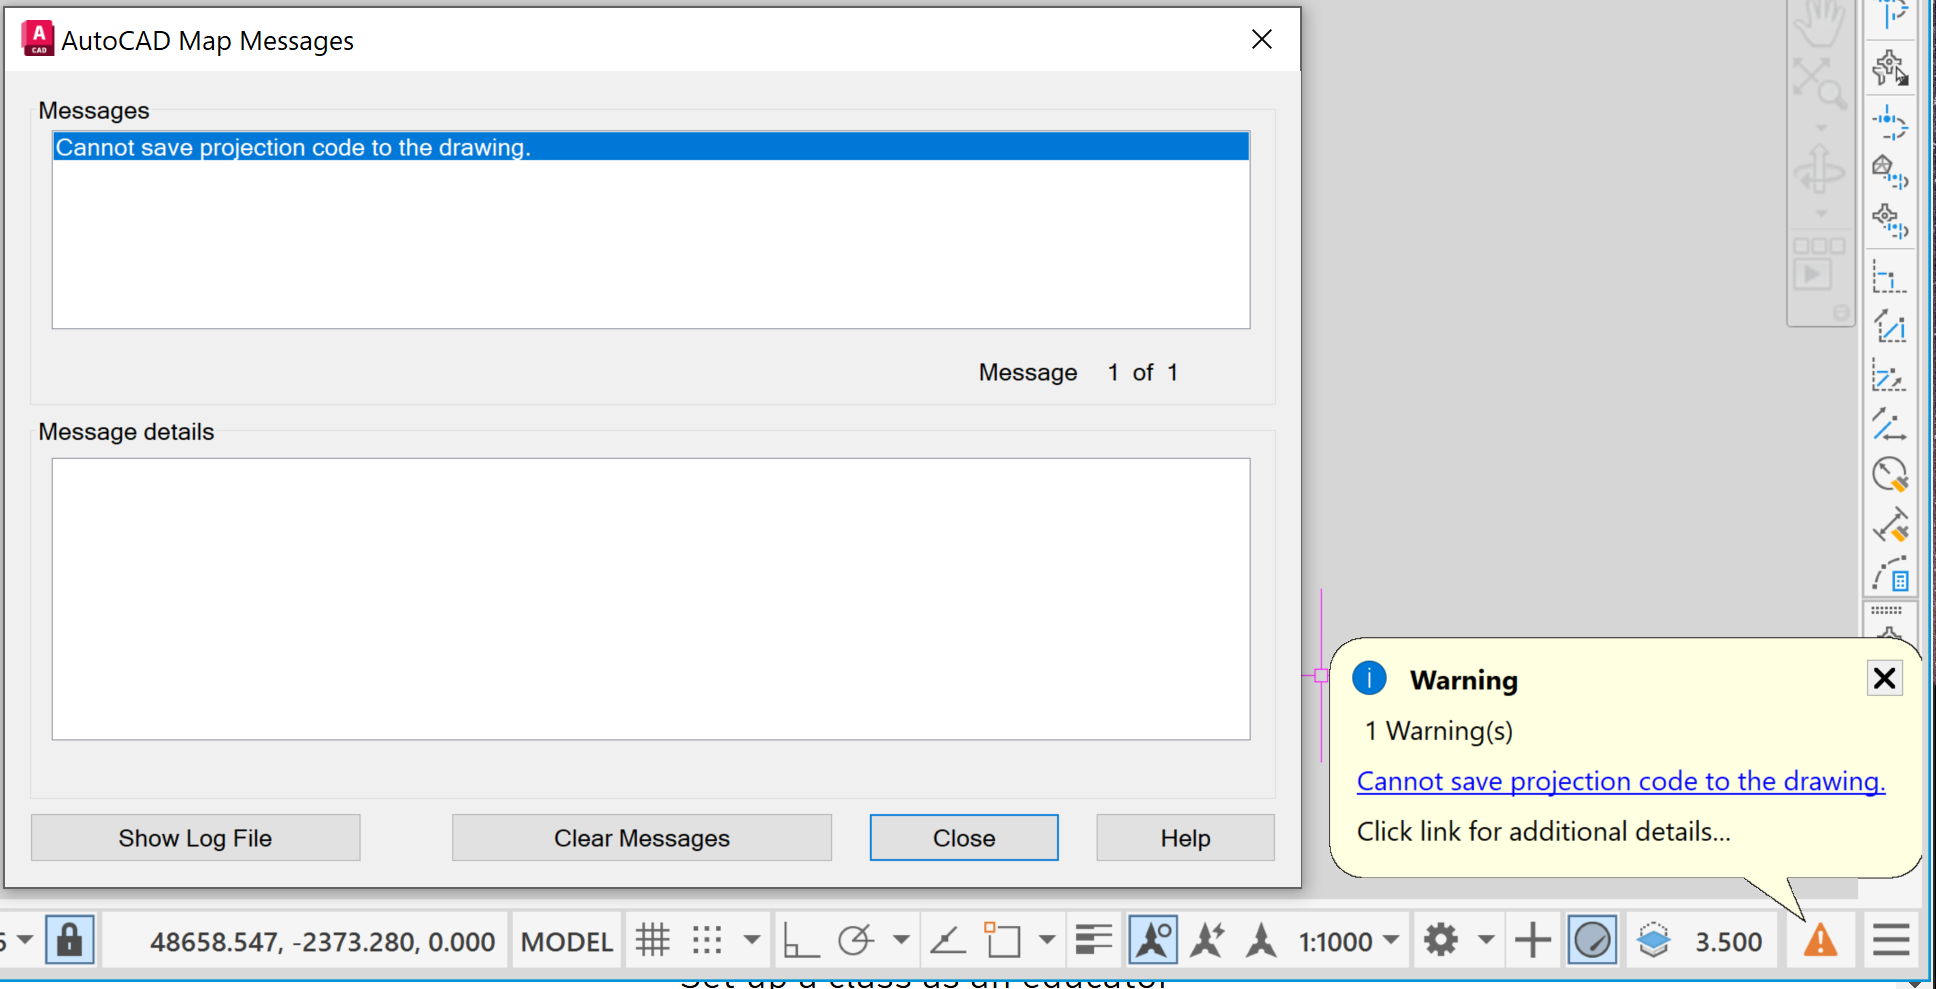
Task: Select the isolate objects status bar icon
Action: point(1591,940)
